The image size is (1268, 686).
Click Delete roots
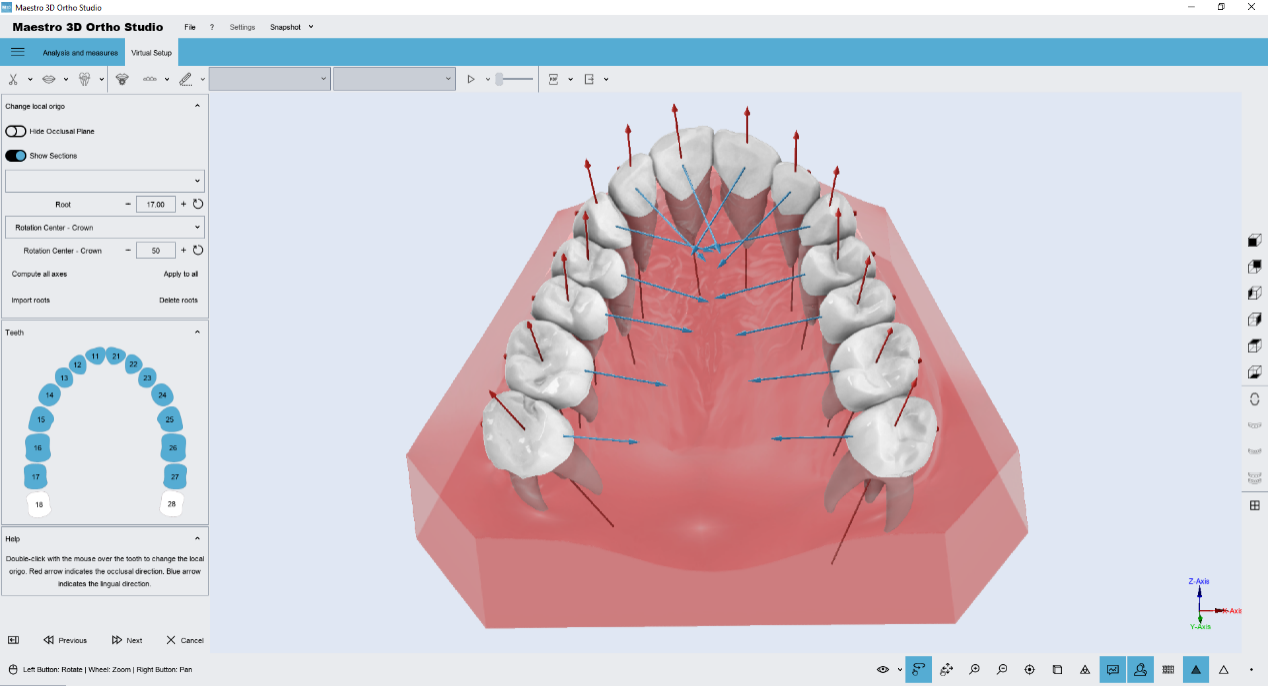coord(179,300)
